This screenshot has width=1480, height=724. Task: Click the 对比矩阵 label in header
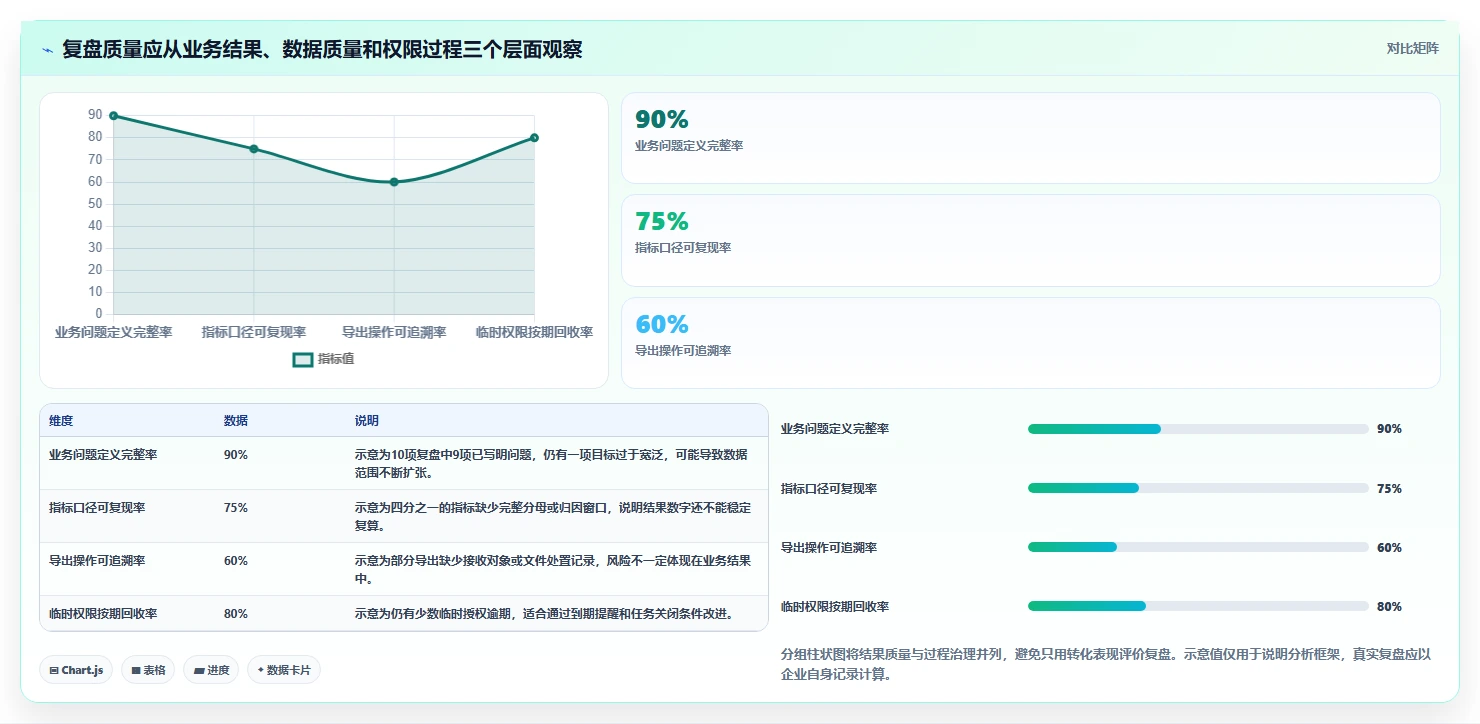pos(1413,48)
